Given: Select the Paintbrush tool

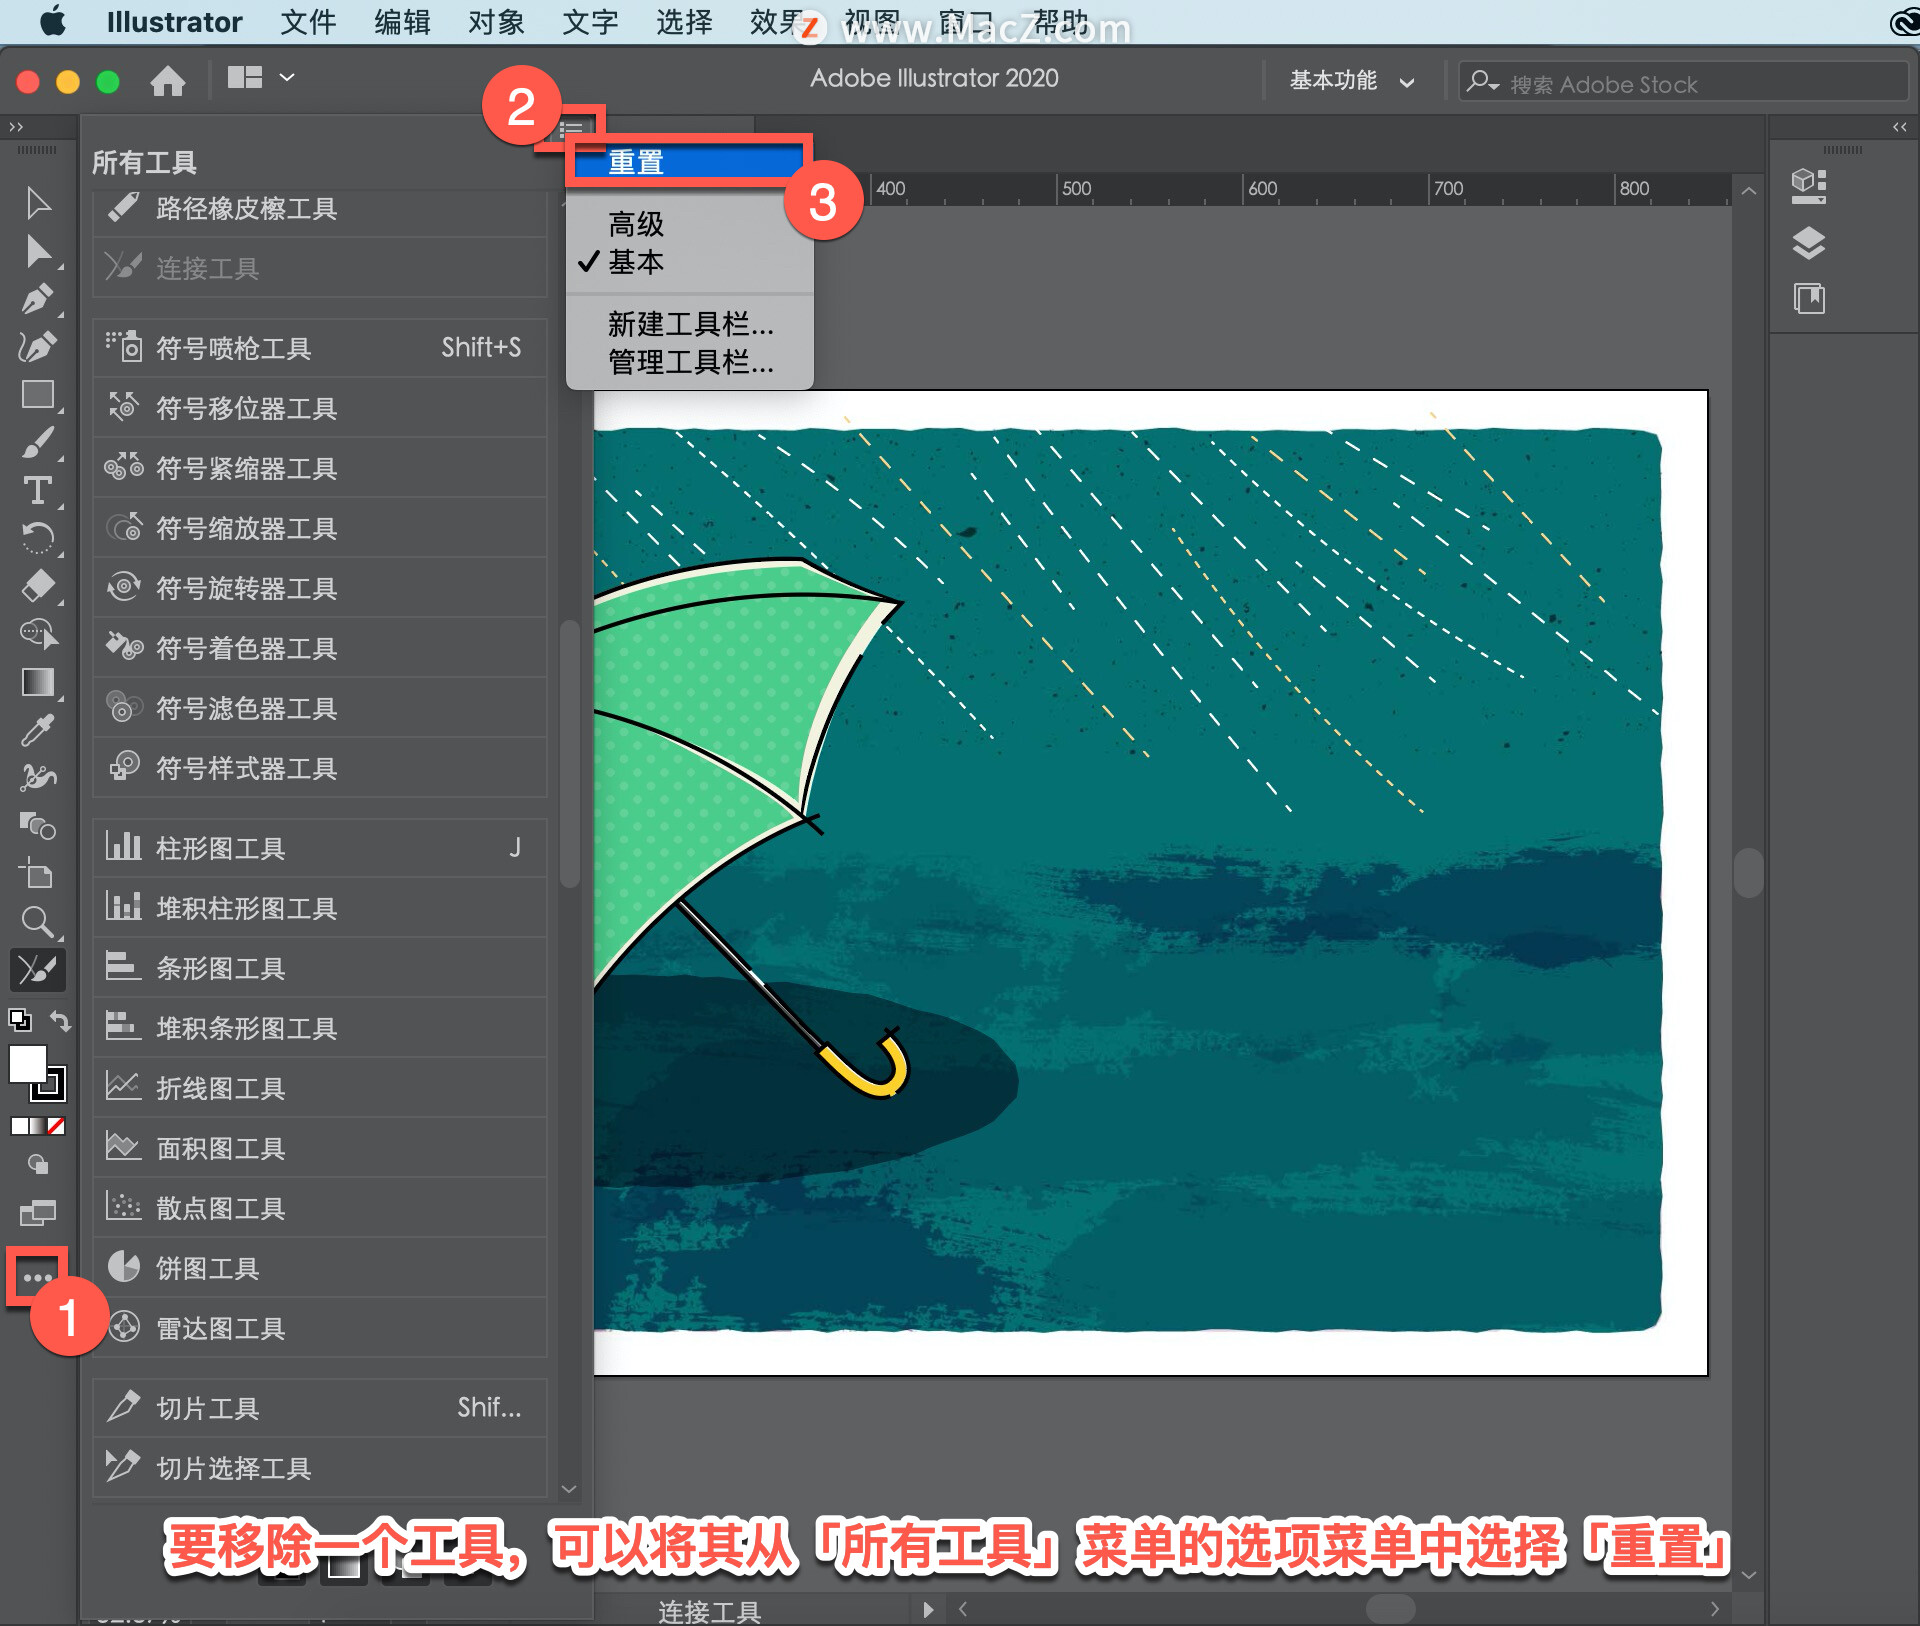Looking at the screenshot, I should 38,442.
